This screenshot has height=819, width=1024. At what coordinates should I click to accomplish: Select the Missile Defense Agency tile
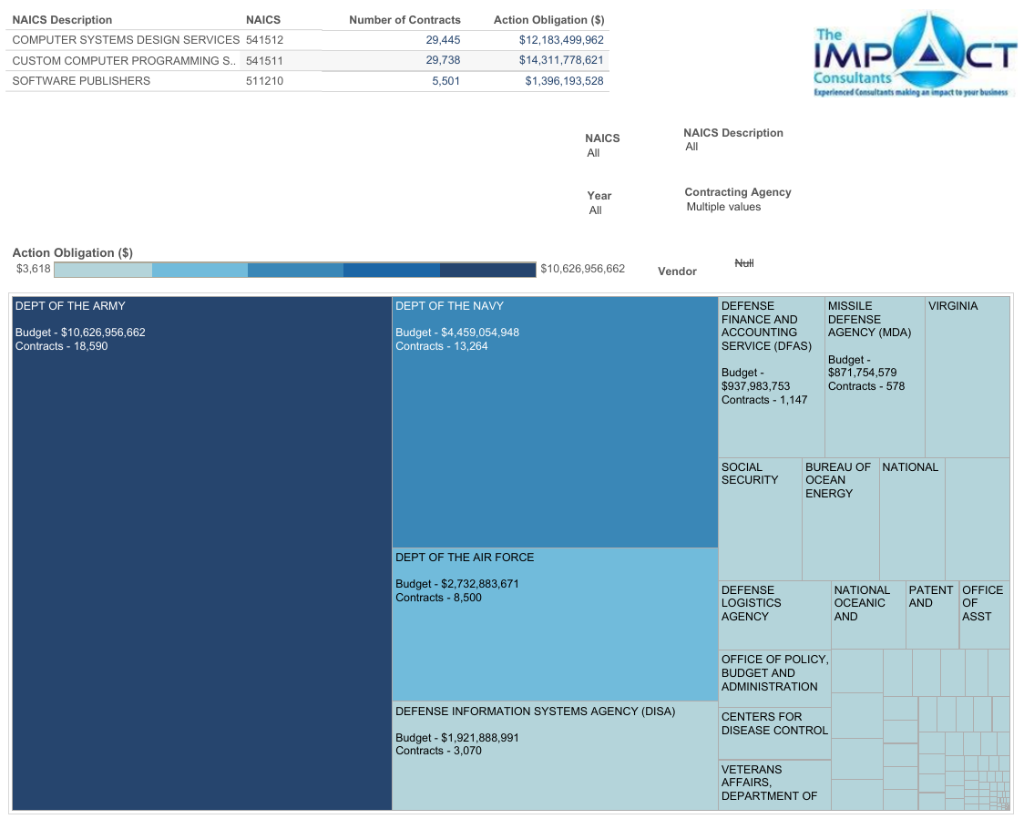(875, 377)
